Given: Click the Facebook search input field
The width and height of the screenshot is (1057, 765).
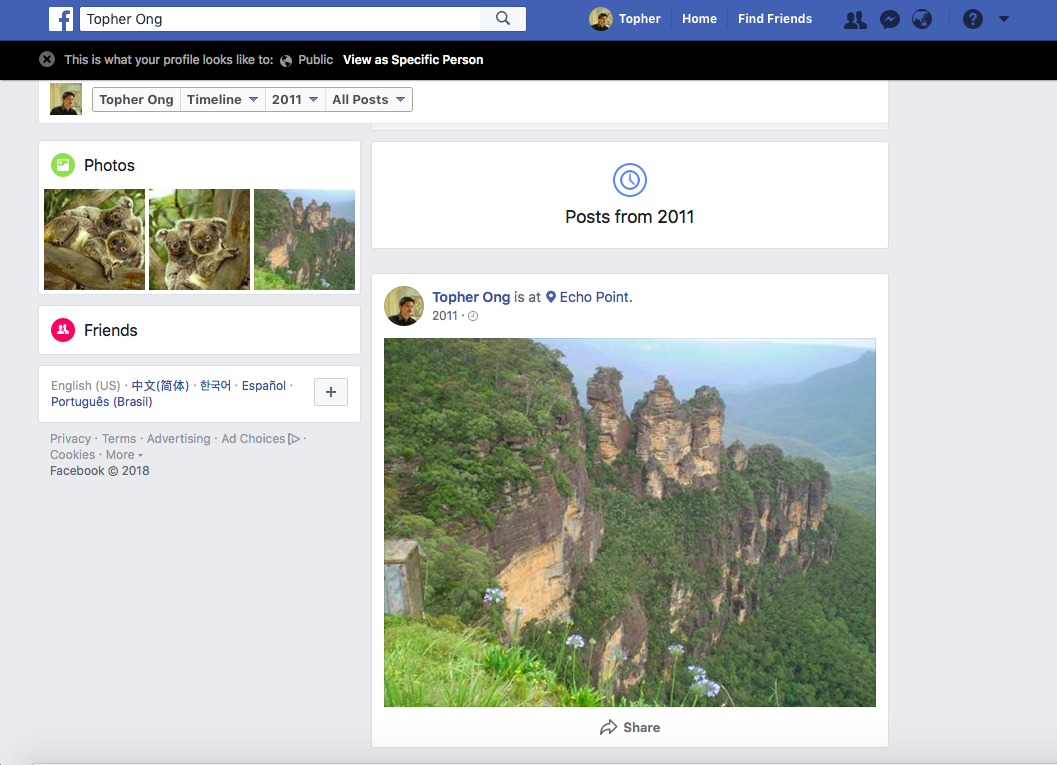Looking at the screenshot, I should pos(280,19).
